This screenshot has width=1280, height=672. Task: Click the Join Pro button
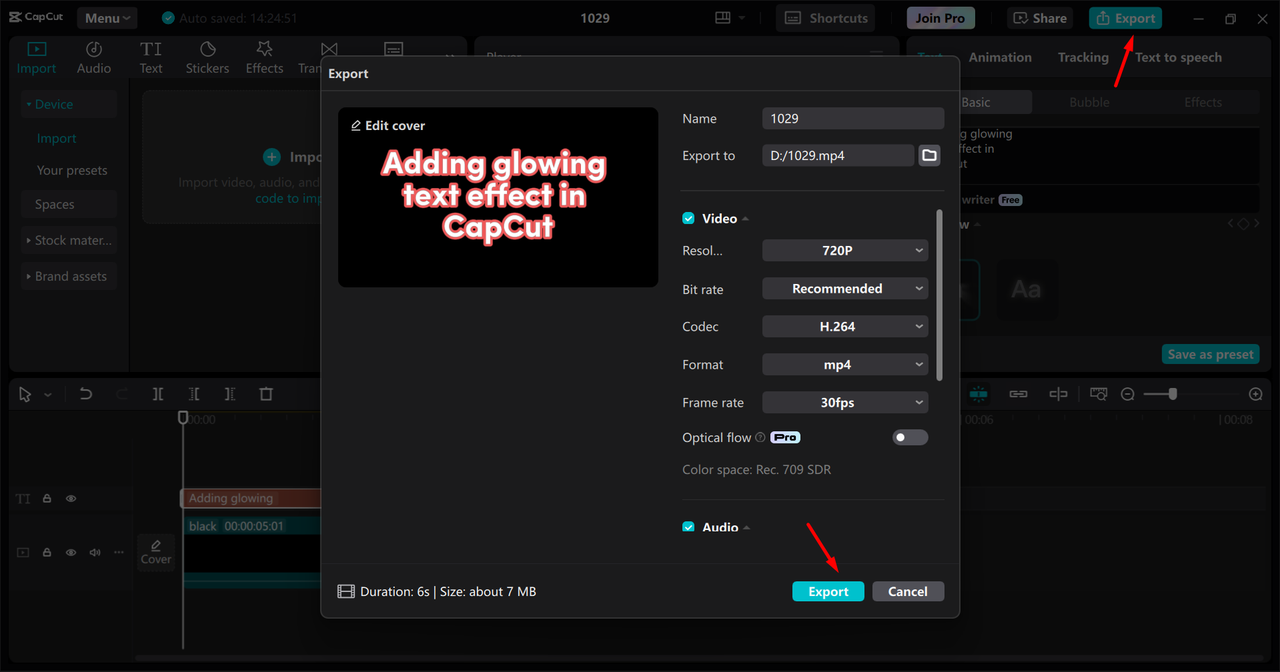click(941, 18)
